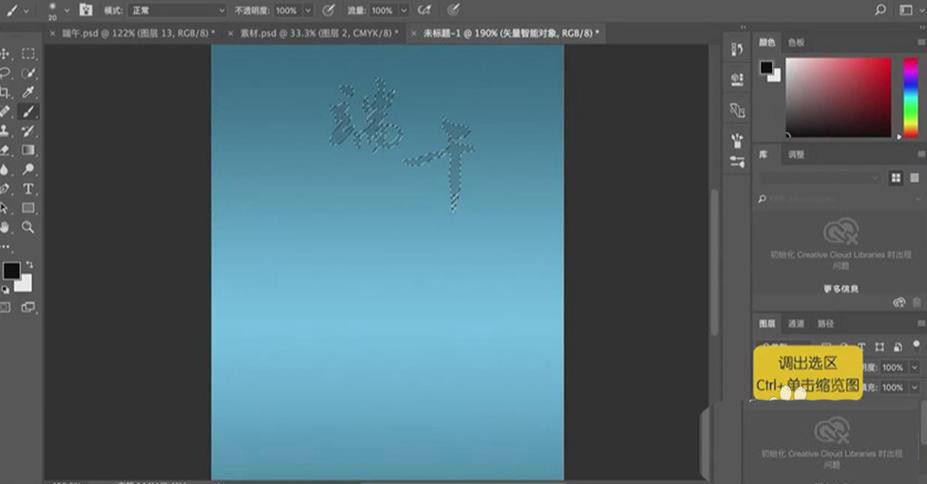Select the Brush tool in the toolbox
Screen dimensions: 927x484
[x=29, y=112]
